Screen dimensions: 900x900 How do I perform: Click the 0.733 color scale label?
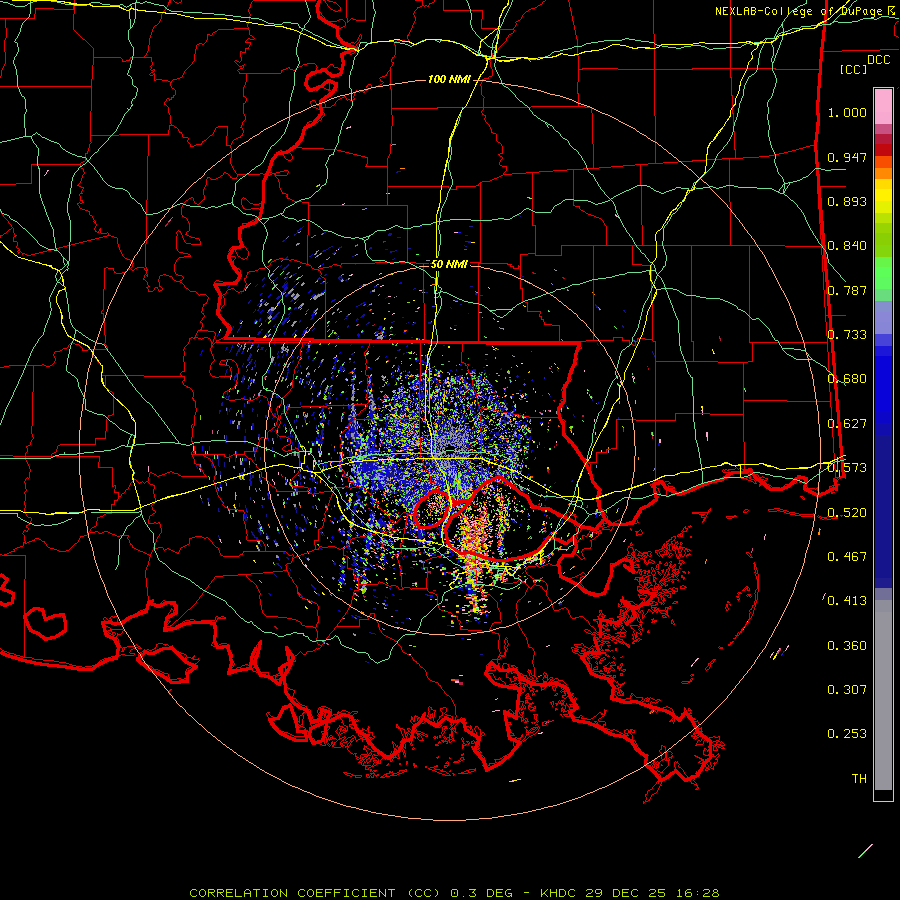point(847,335)
